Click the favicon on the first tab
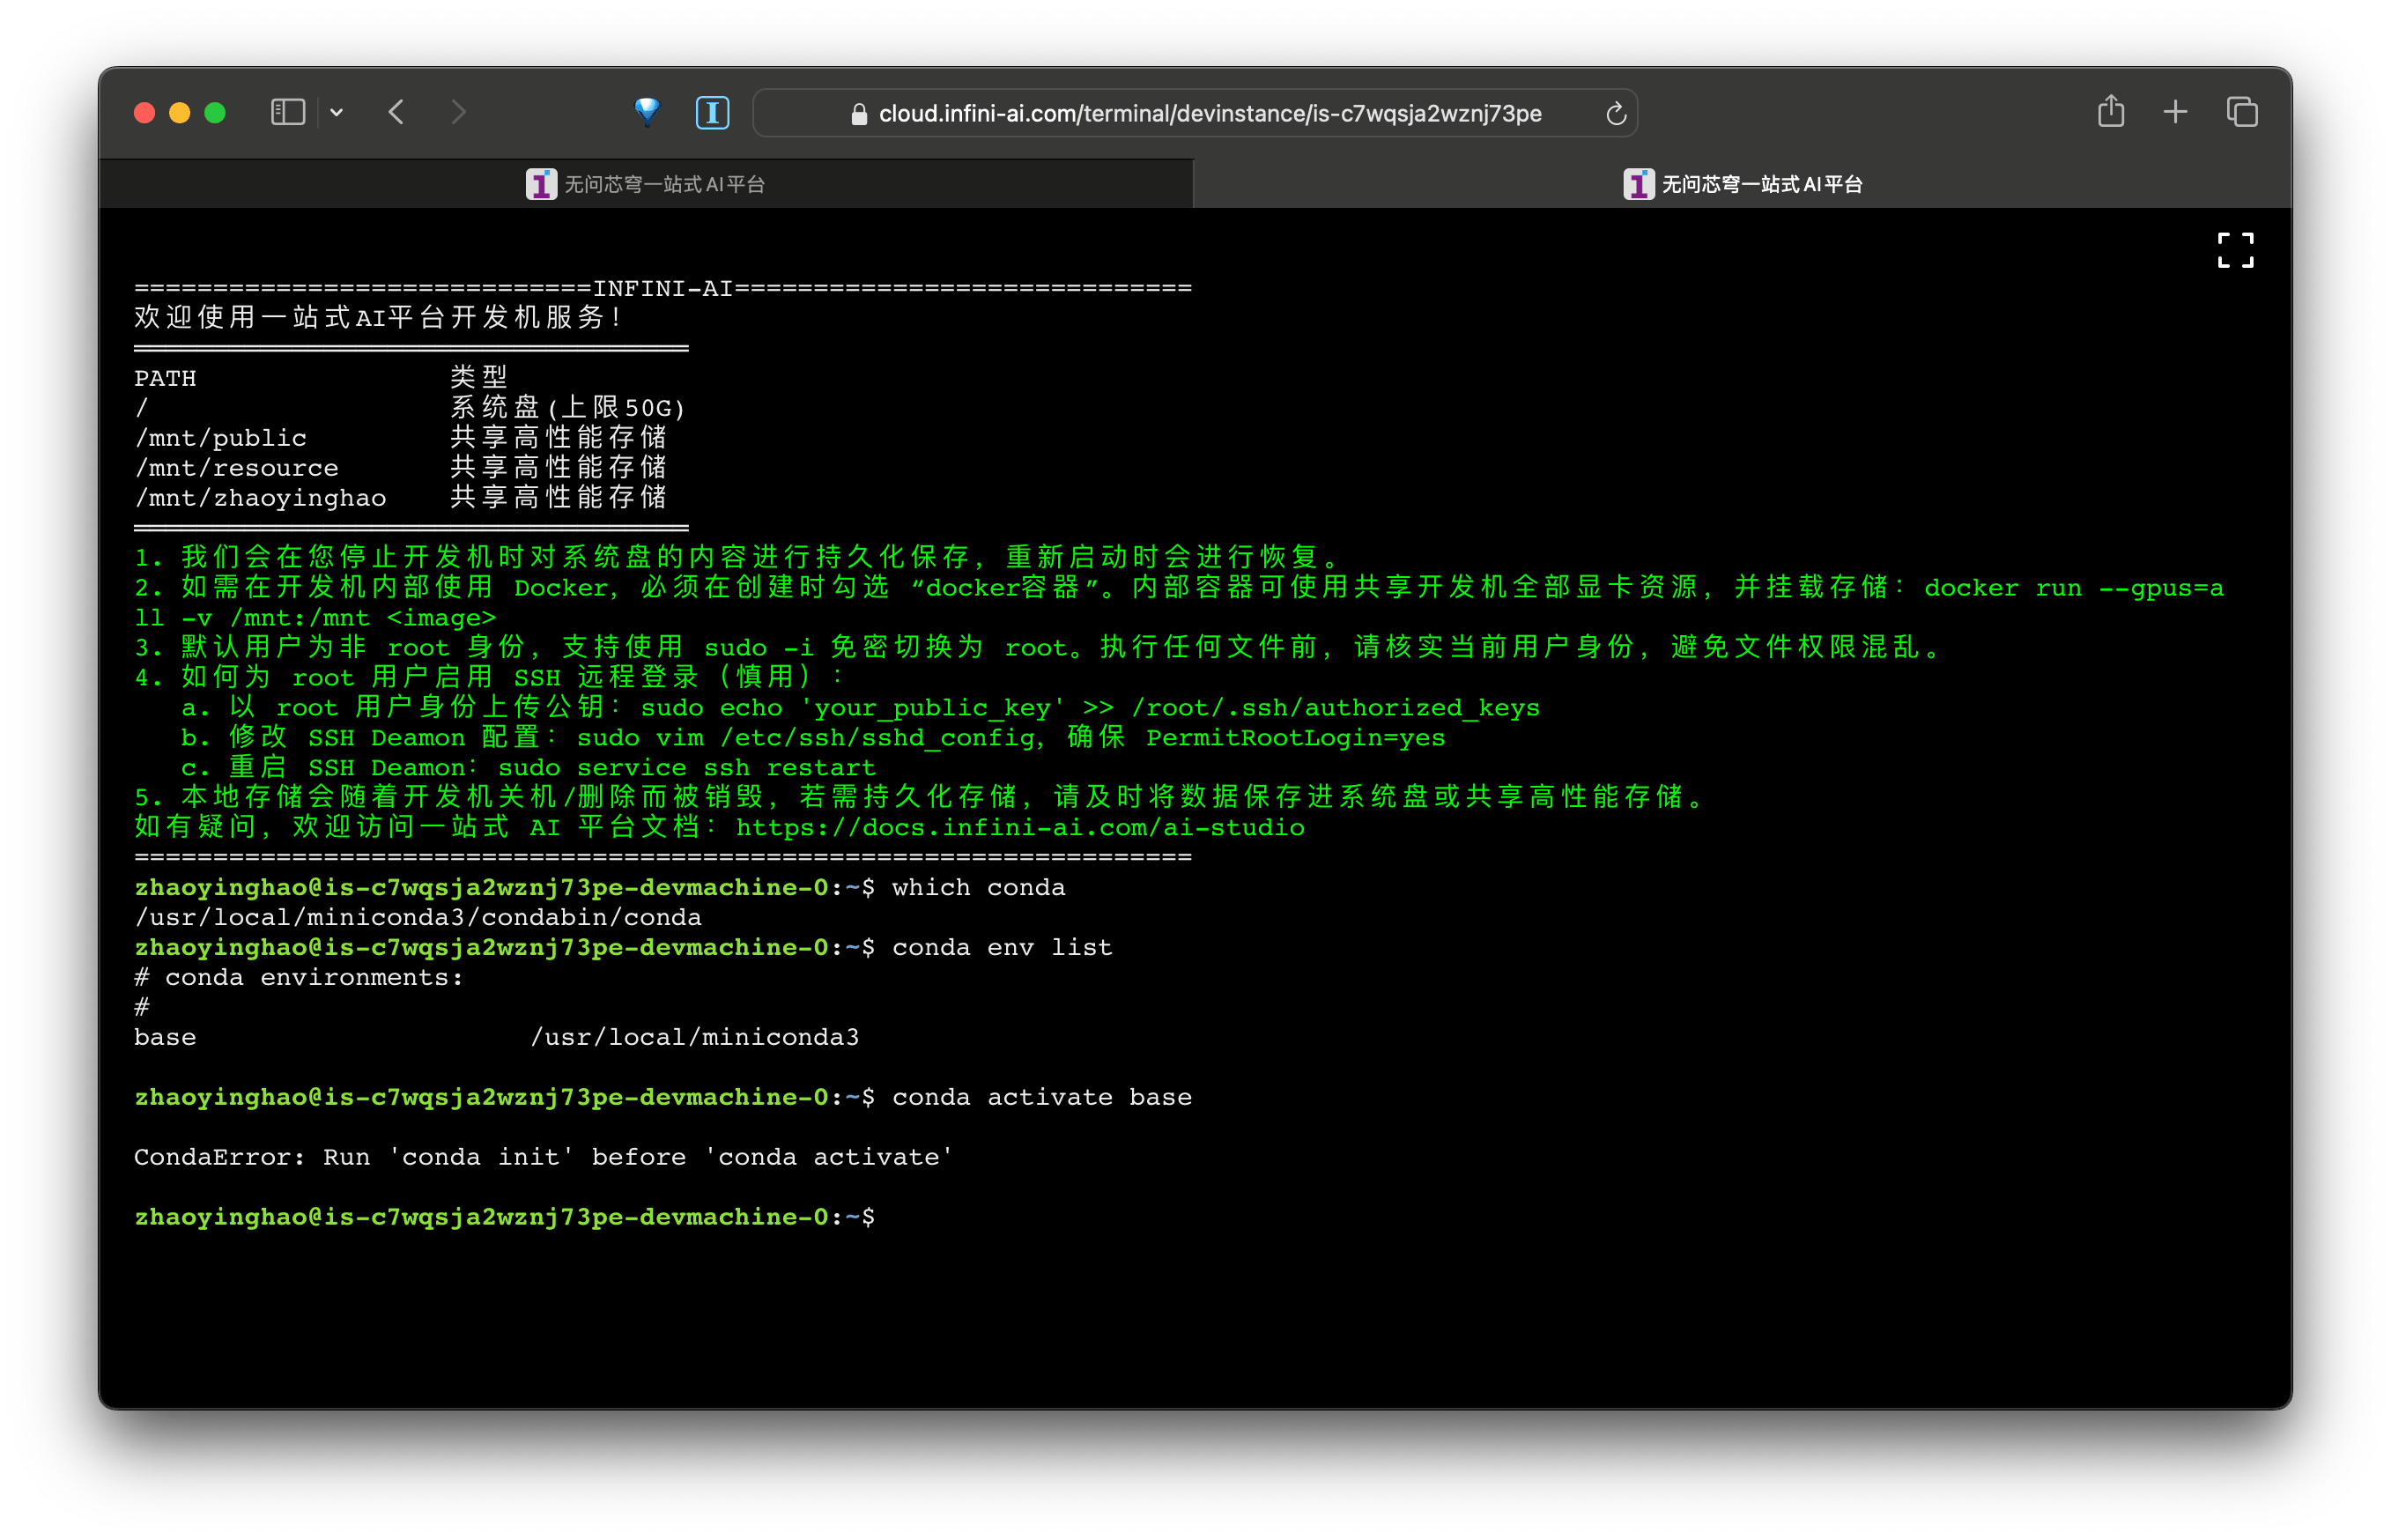 (541, 184)
